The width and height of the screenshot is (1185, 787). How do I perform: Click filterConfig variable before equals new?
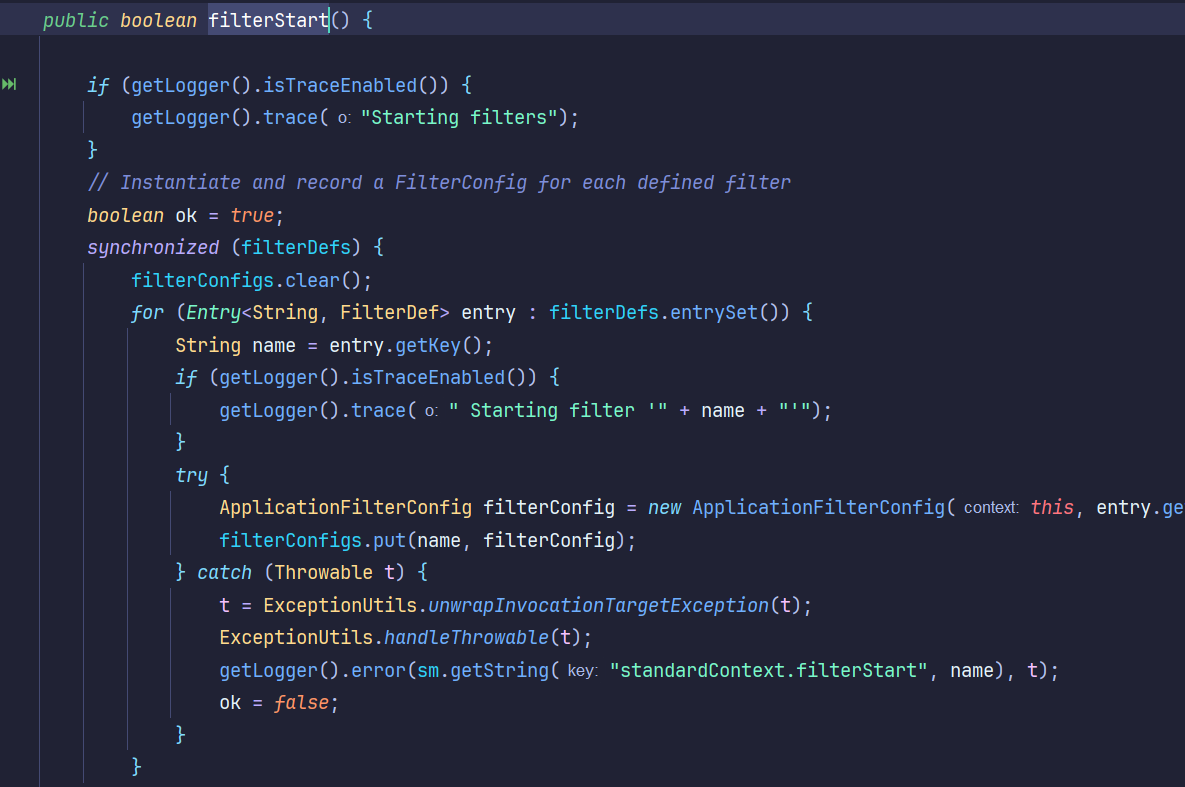tap(549, 507)
